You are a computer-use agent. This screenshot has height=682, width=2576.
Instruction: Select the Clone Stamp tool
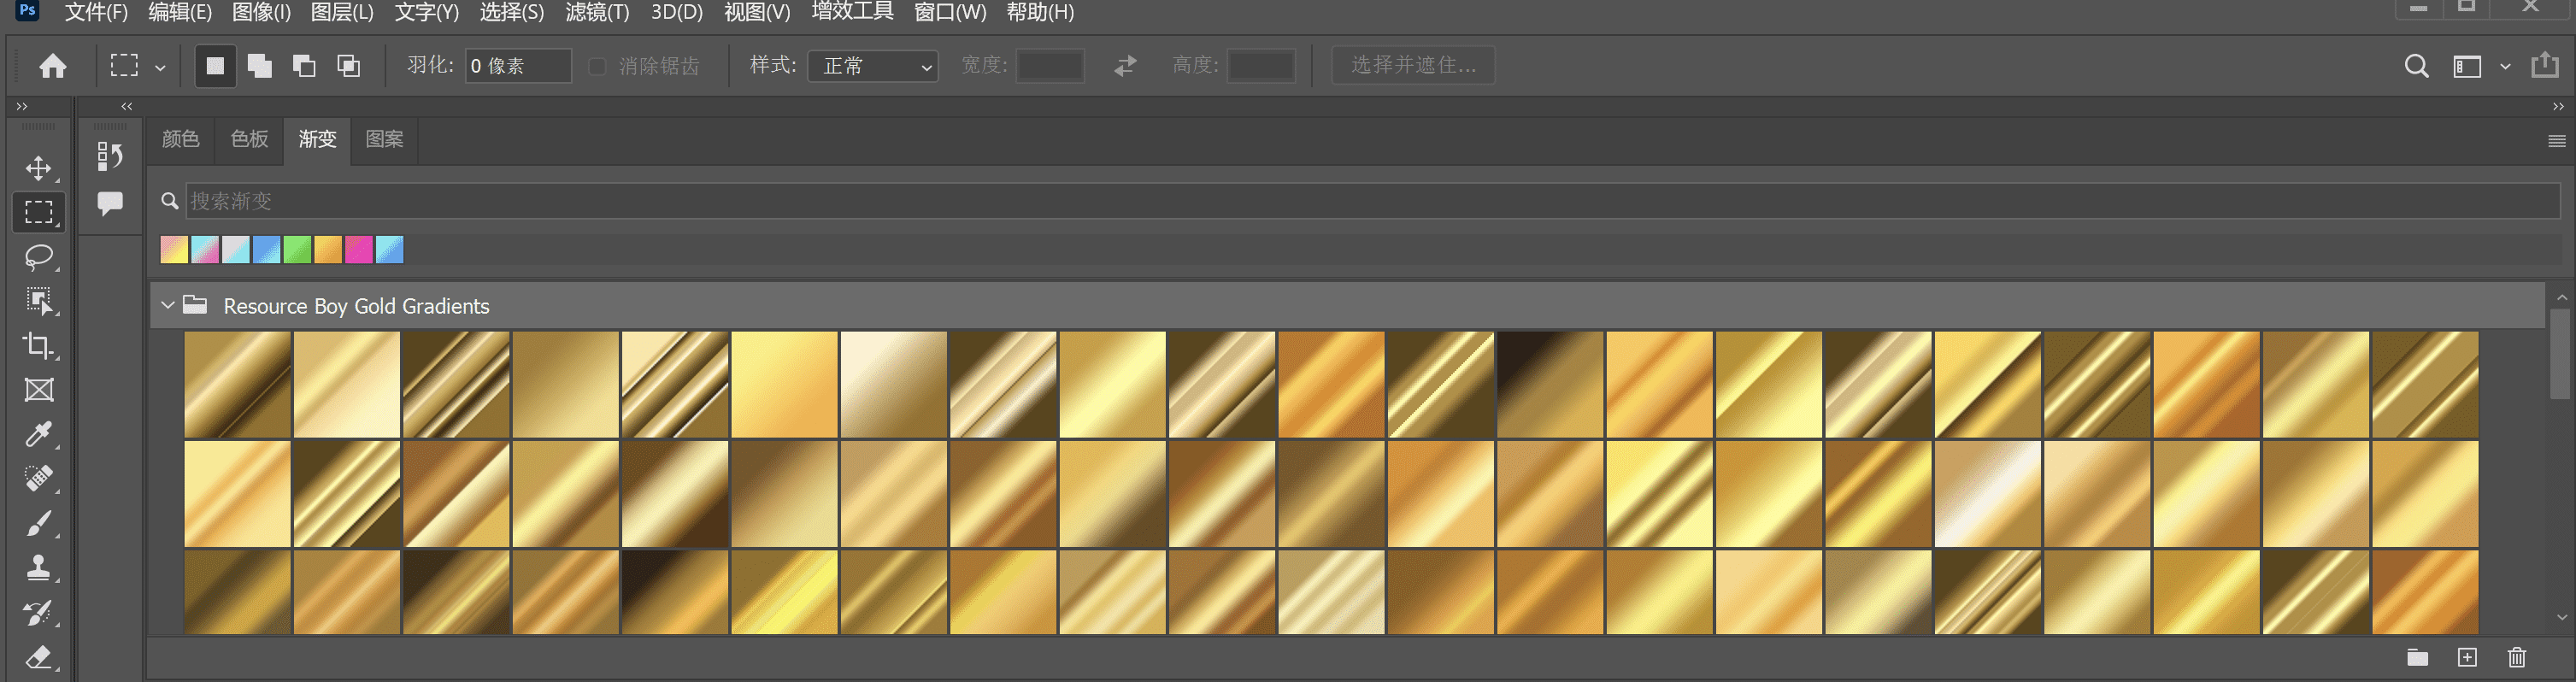pos(38,568)
